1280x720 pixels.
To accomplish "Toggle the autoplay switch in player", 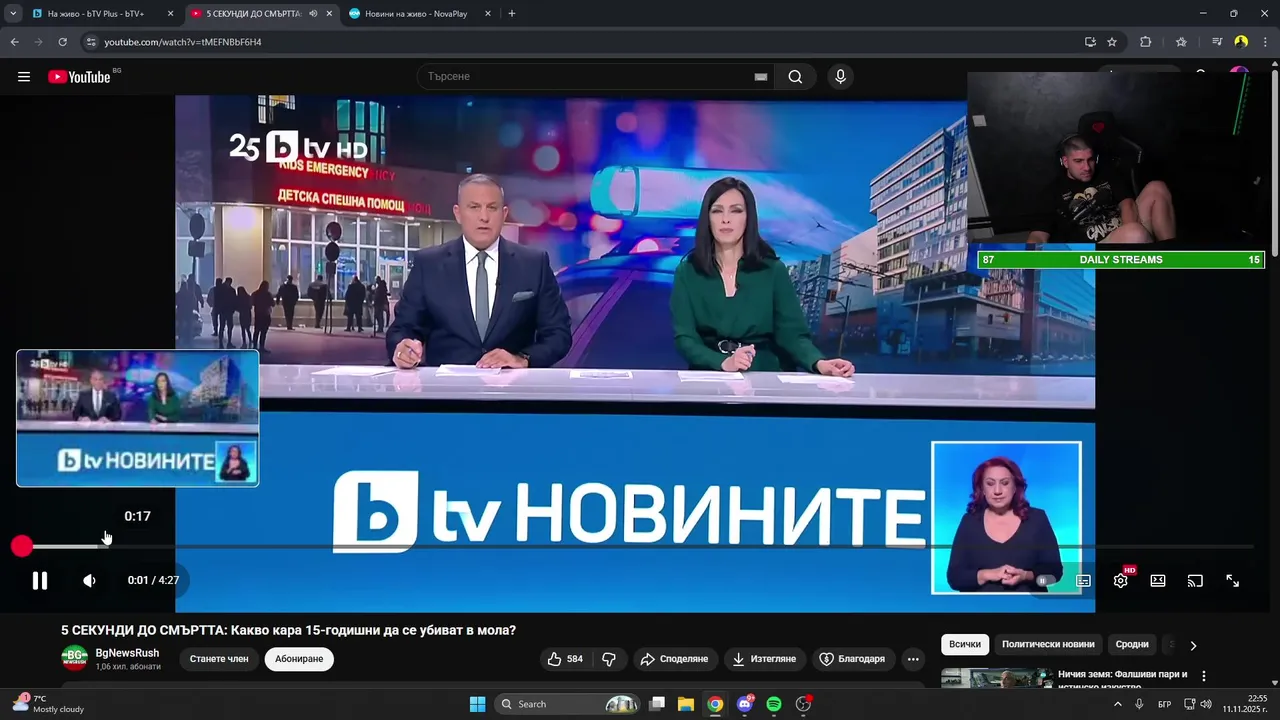I will pyautogui.click(x=1044, y=580).
